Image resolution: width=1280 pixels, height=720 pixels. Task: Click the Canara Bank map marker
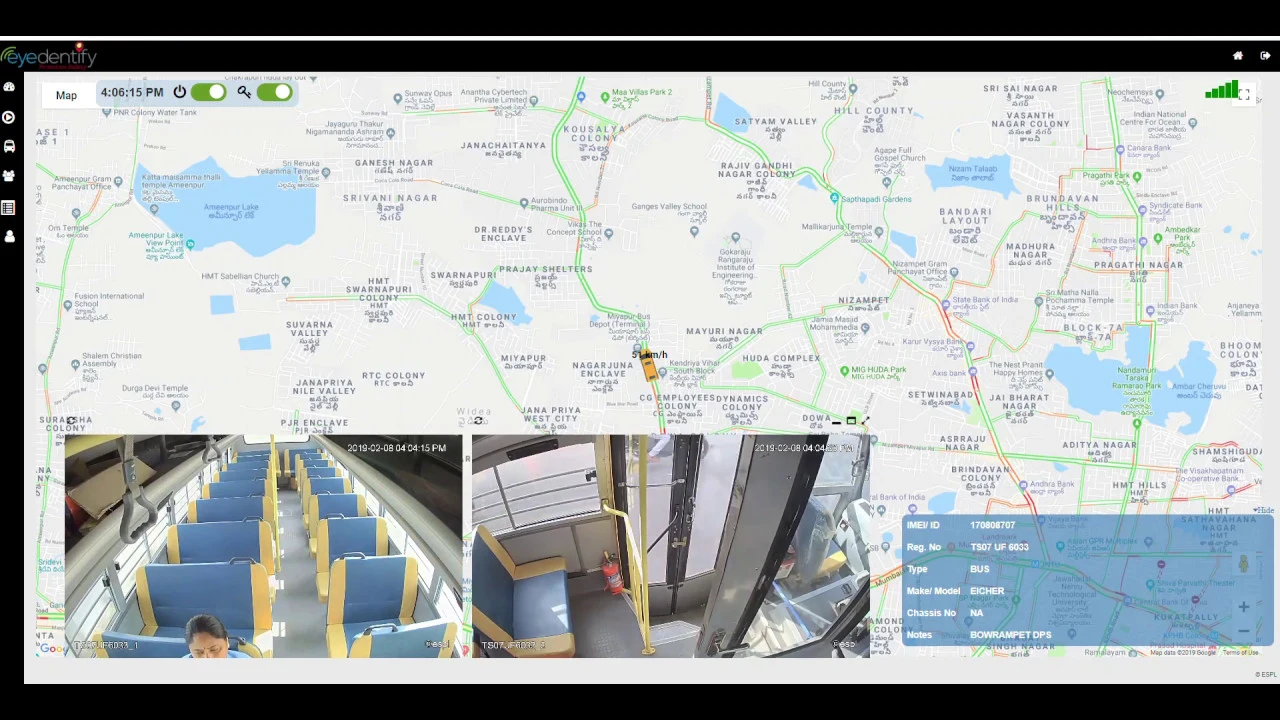[x=1120, y=149]
